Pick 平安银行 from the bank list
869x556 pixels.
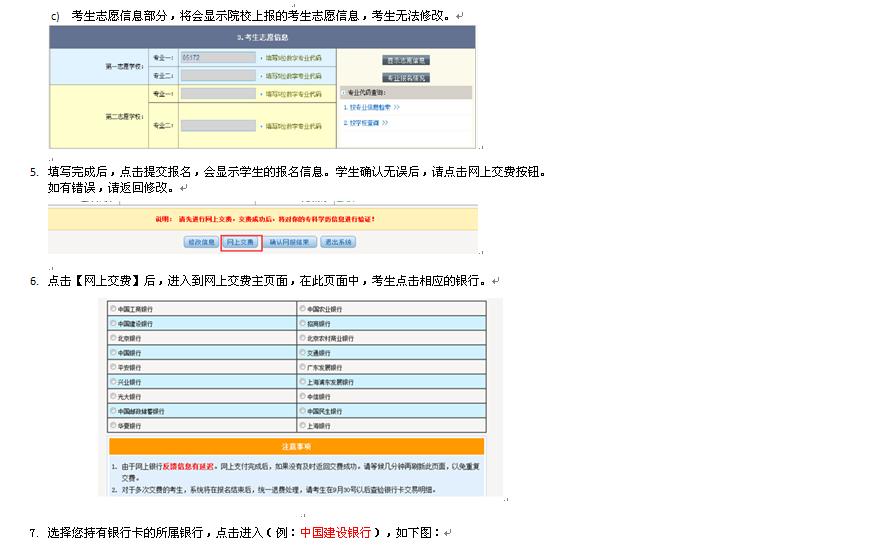[114, 367]
